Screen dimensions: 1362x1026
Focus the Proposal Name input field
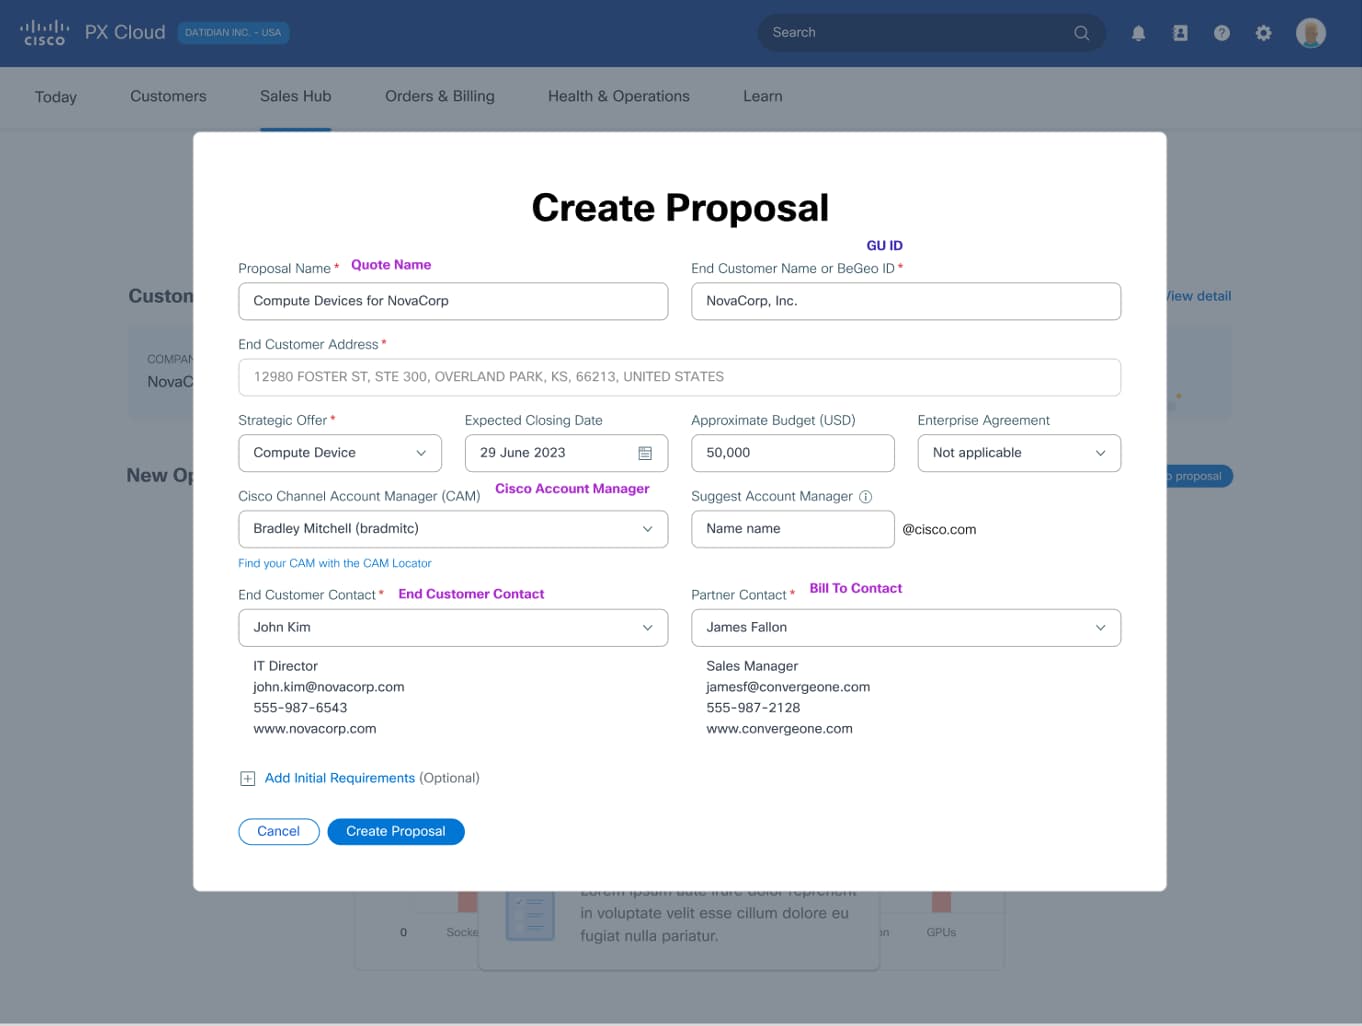(x=453, y=301)
